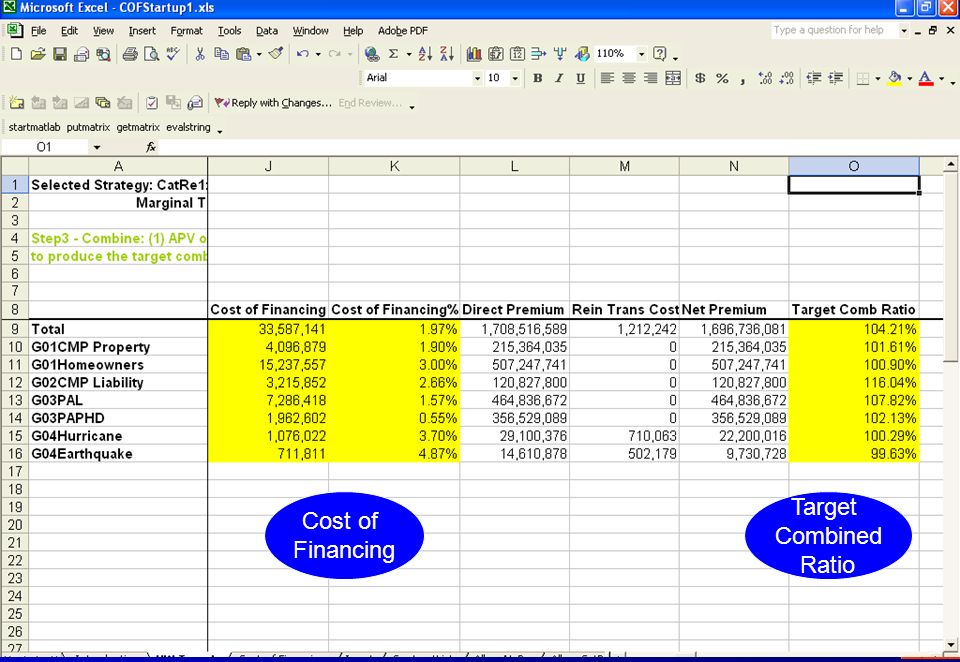Click the startmatlab button
Image resolution: width=960 pixels, height=662 pixels.
pos(34,127)
